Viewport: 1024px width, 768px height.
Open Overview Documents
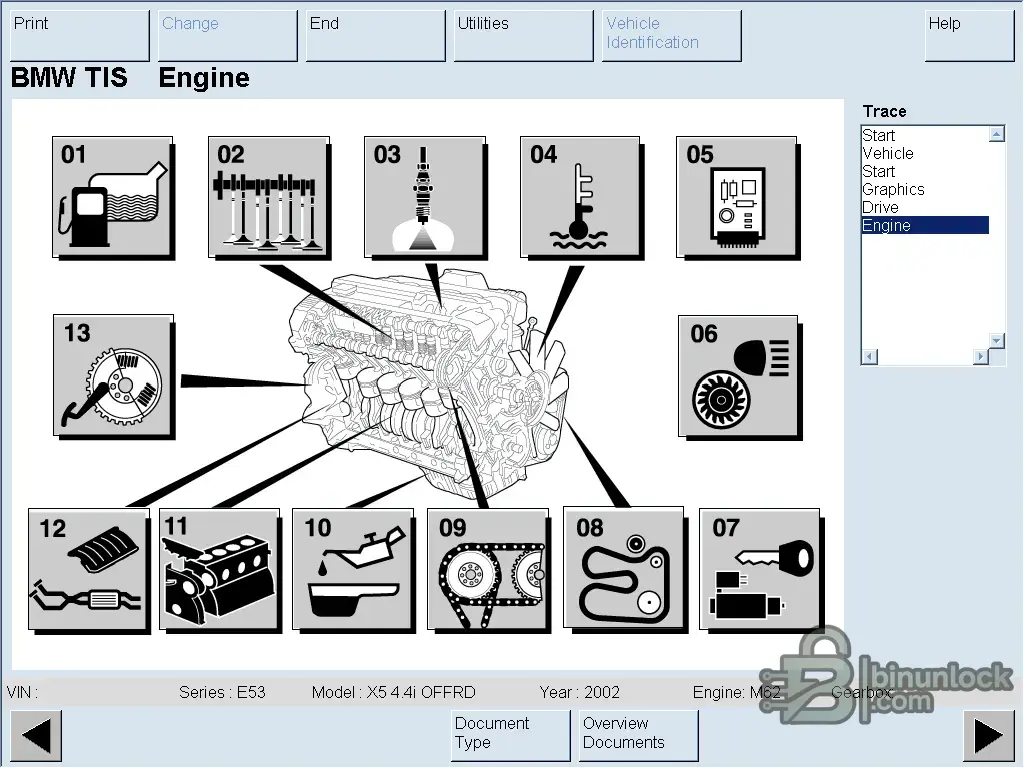(x=639, y=736)
